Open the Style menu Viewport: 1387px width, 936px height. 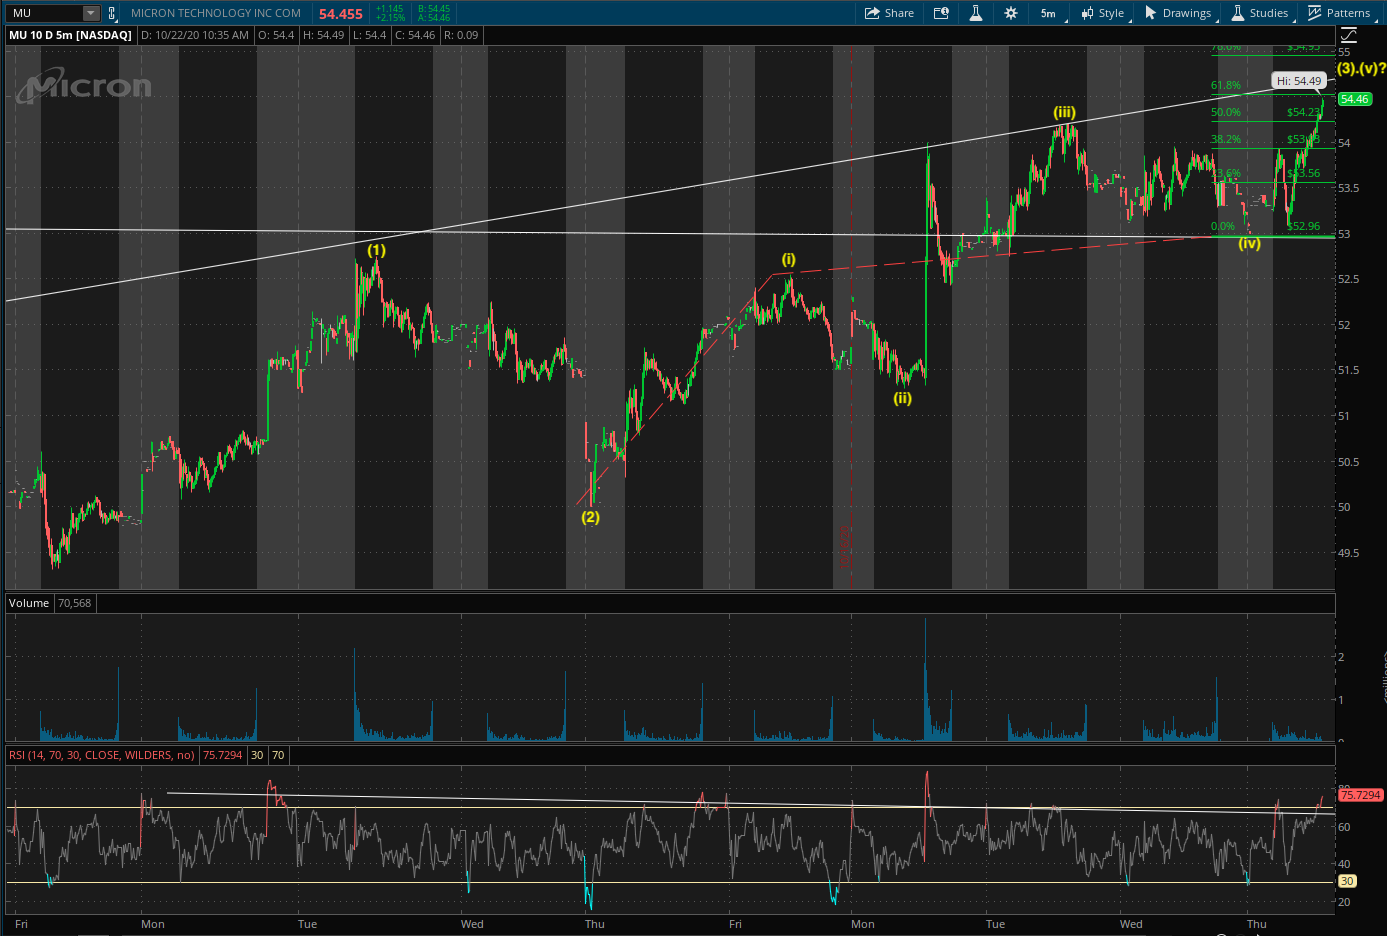1102,13
